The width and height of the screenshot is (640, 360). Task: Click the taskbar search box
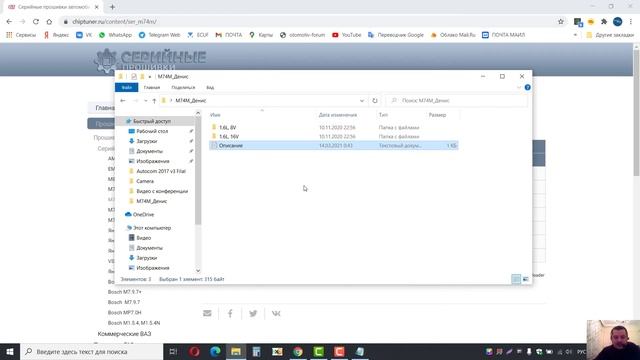point(91,351)
